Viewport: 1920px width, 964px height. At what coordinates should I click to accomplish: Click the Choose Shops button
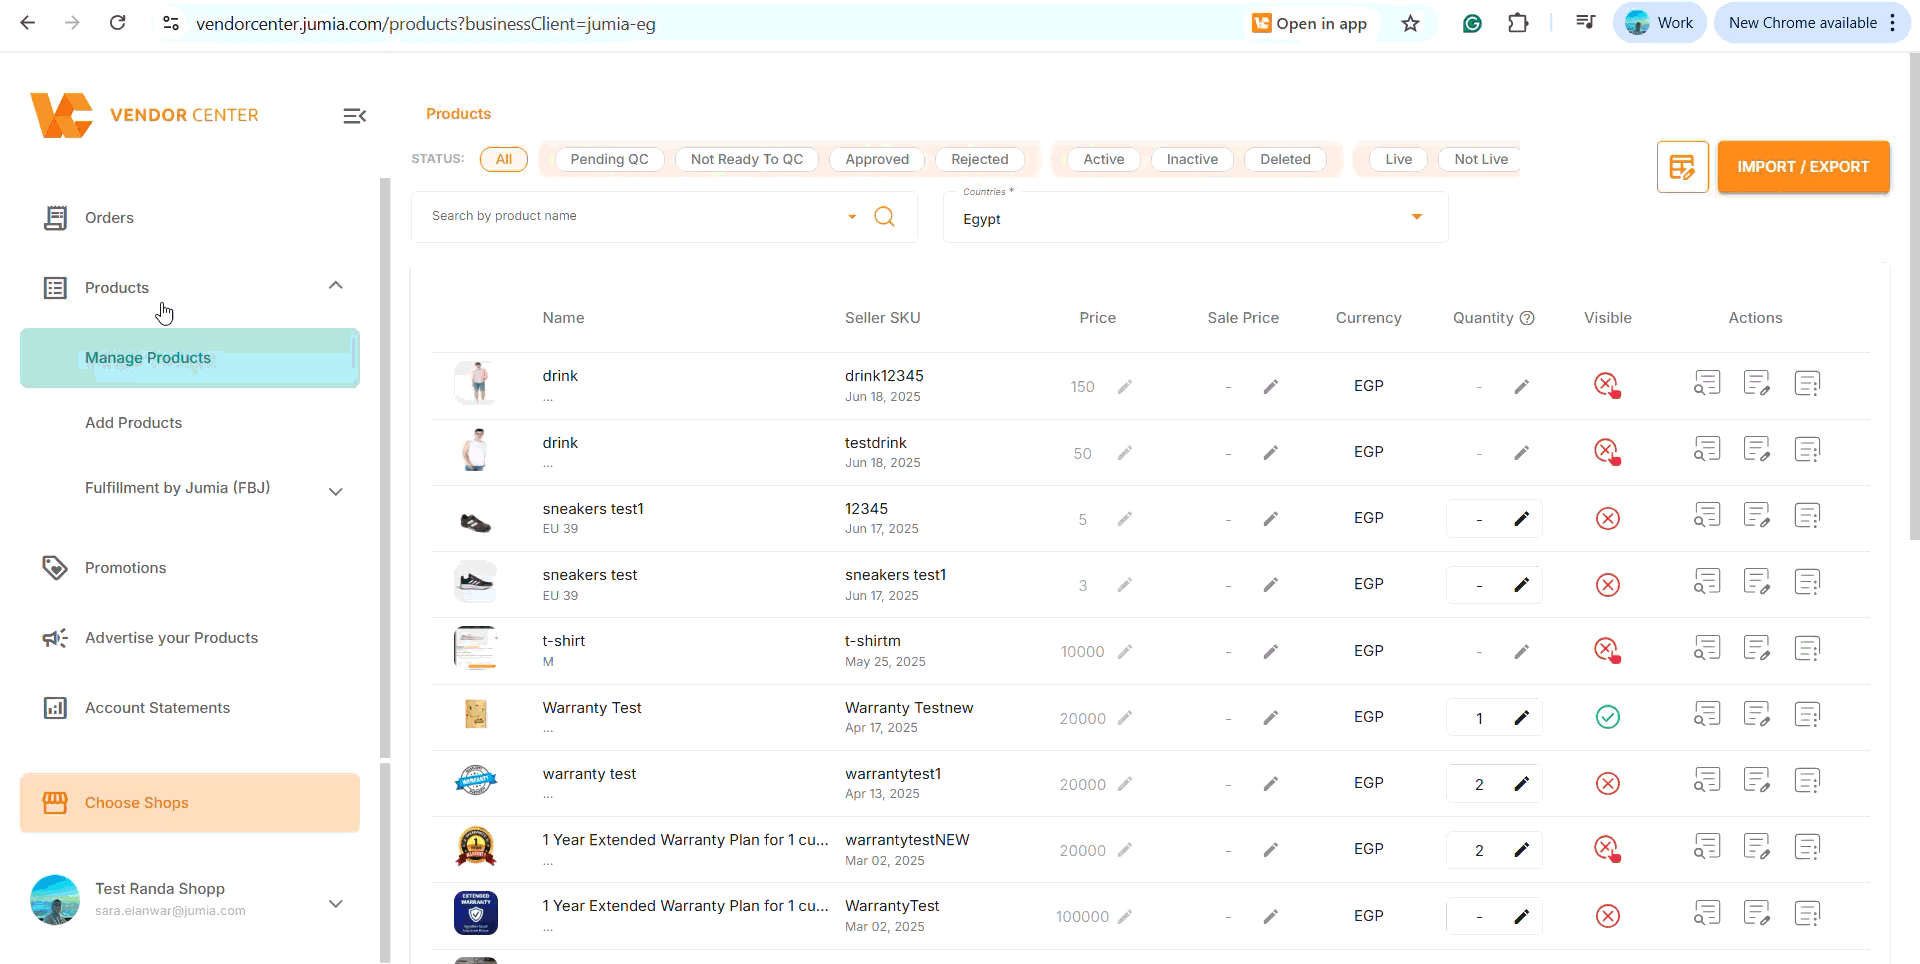coord(190,803)
